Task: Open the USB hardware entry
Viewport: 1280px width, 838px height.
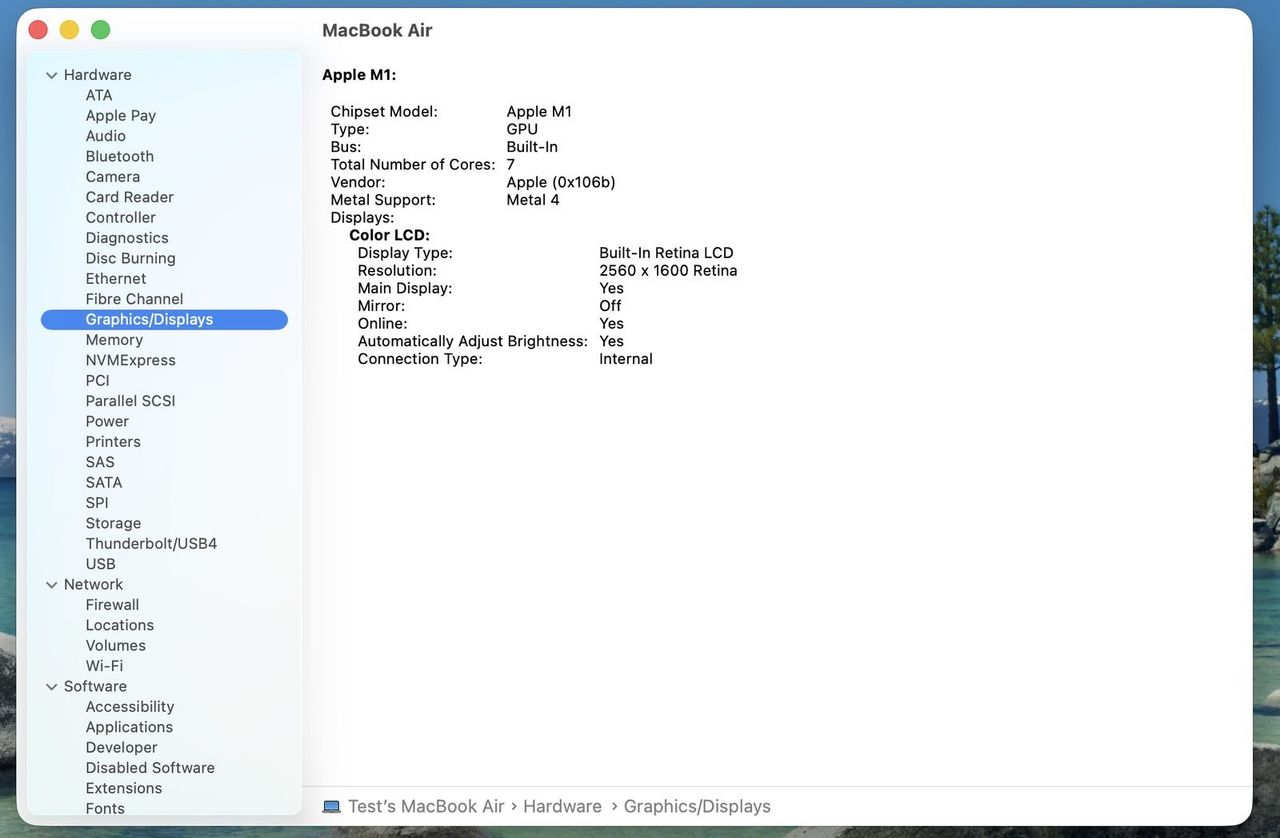Action: coord(101,564)
